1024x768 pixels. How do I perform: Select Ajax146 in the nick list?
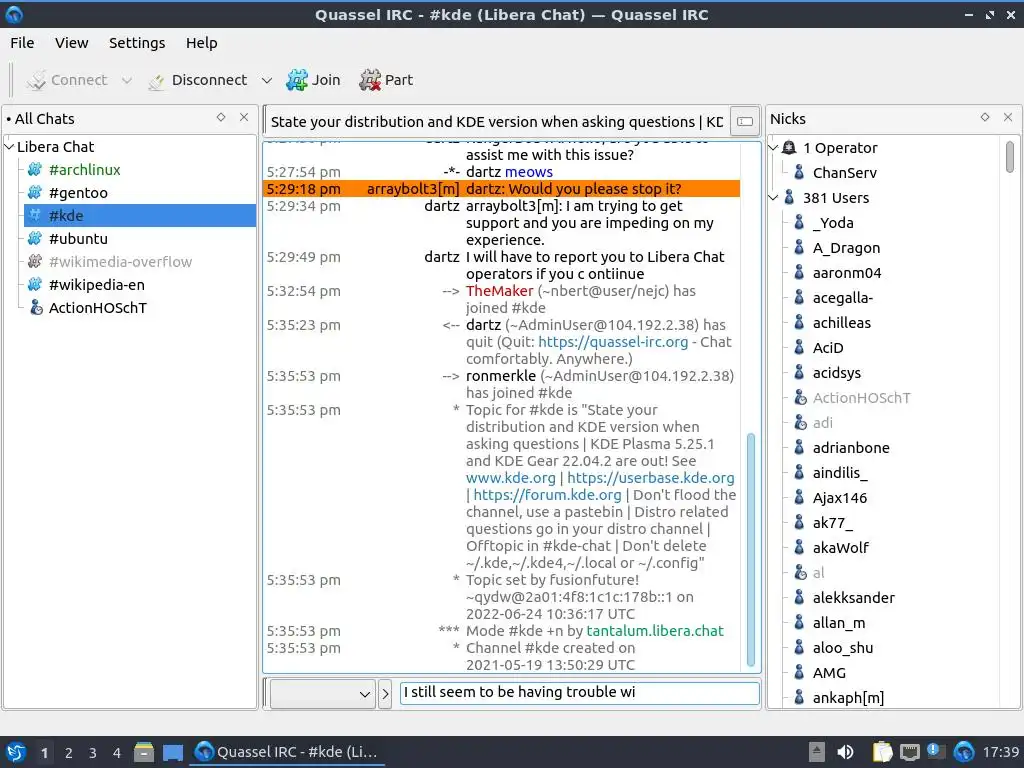coord(839,498)
